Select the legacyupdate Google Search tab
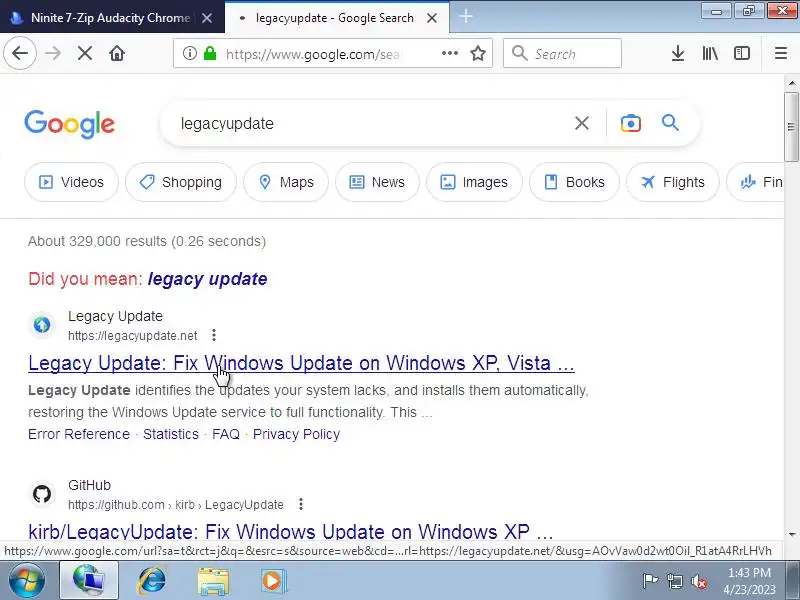 (x=334, y=18)
